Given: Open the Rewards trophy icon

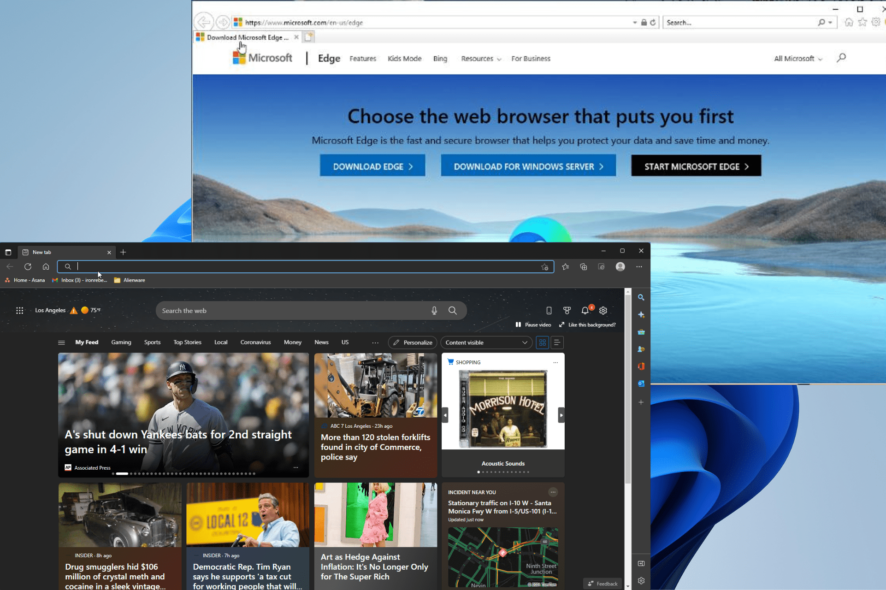Looking at the screenshot, I should coord(567,310).
